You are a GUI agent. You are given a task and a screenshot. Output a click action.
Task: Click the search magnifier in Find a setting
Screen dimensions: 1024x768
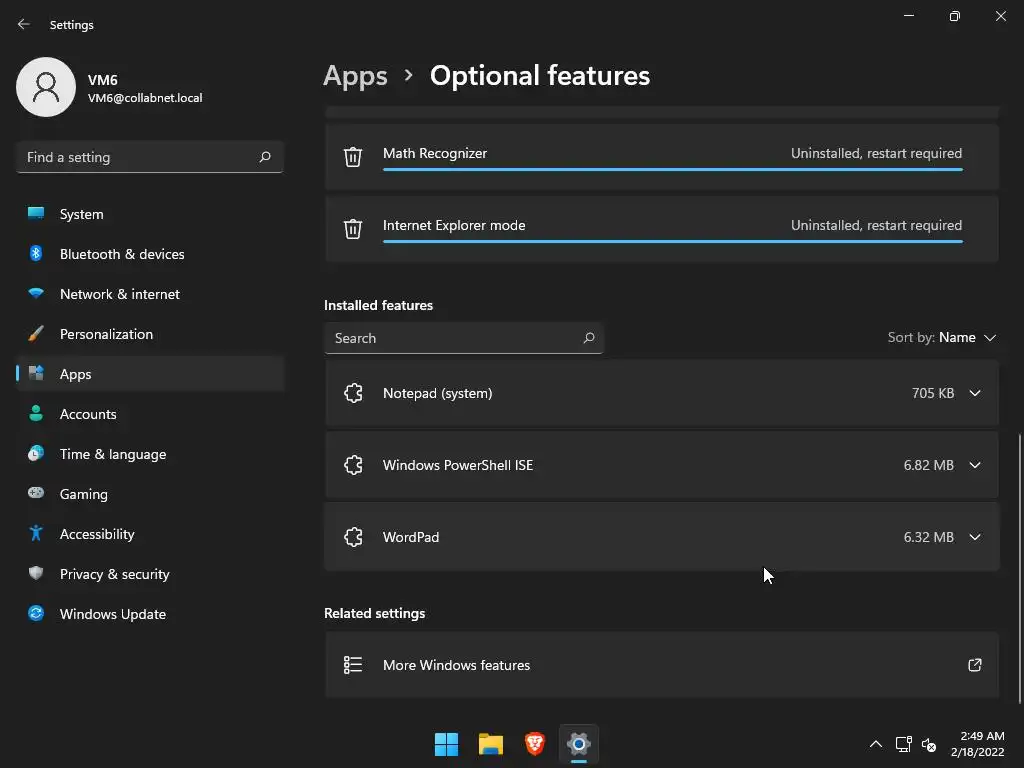pos(265,157)
